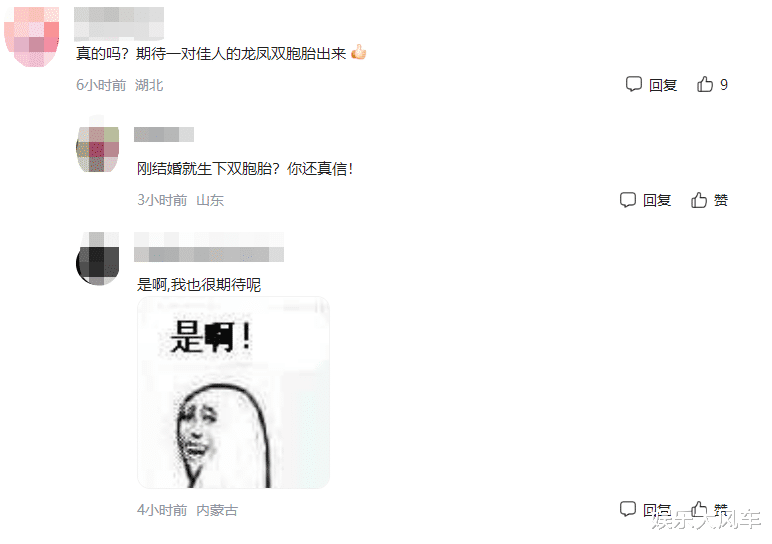Open the 是啊! meme image in the reply

[x=233, y=392]
